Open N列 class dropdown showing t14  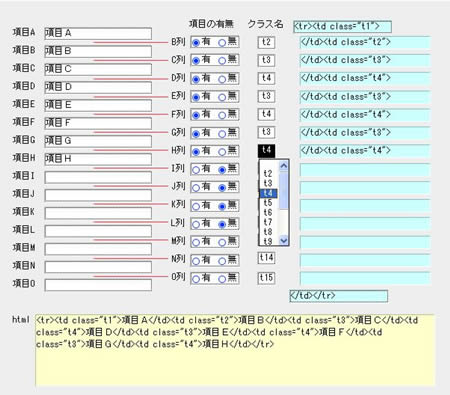point(266,258)
